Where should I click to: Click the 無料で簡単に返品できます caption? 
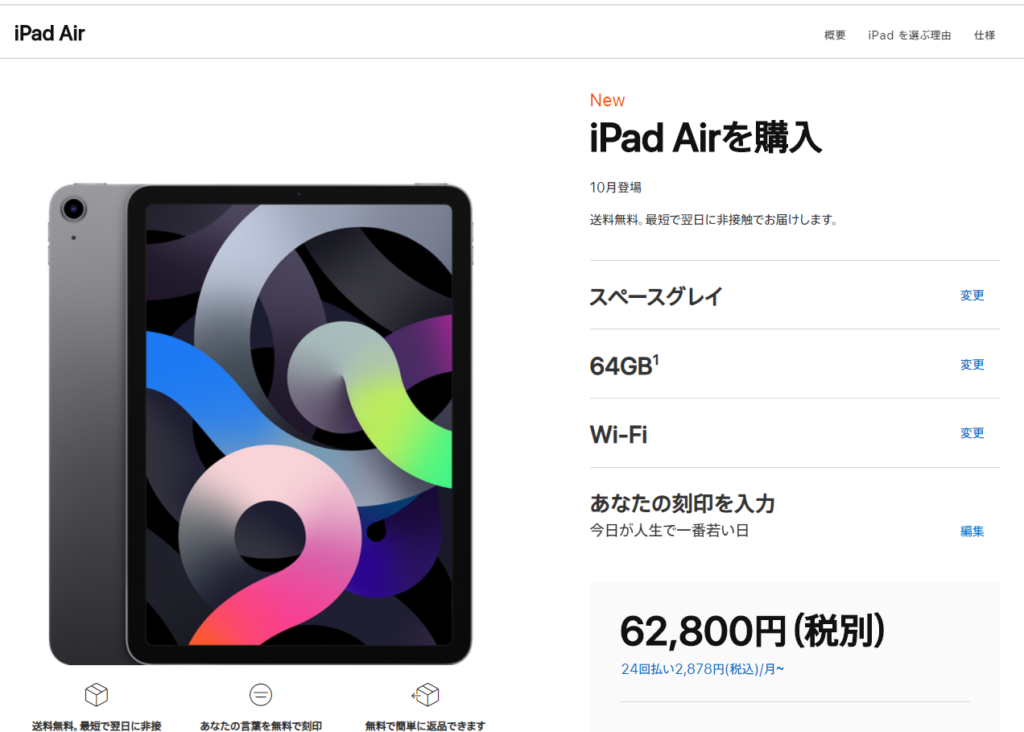coord(425,725)
